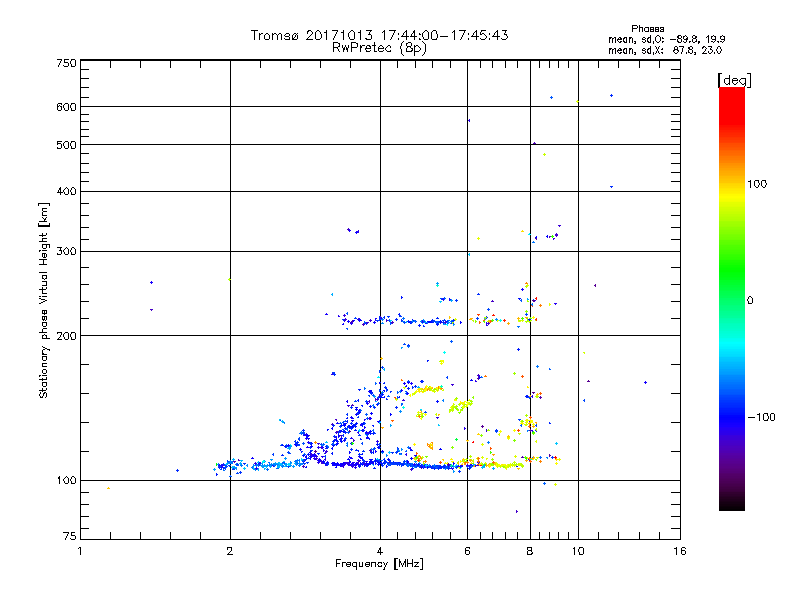Click the plot title 'Tromsø 20171013 17:44:00-17:45:43'
800x600 pixels.
379,35
